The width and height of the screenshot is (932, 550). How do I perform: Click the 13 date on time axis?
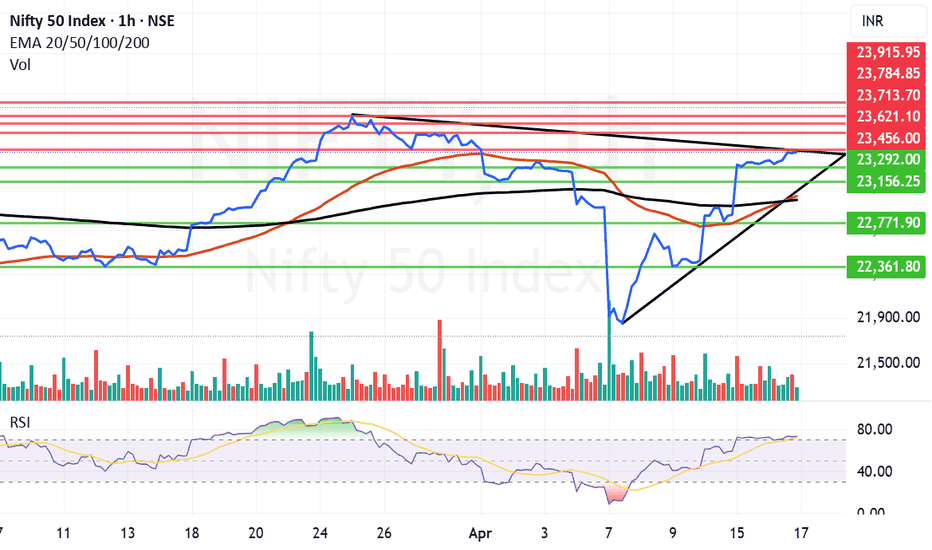tap(127, 533)
